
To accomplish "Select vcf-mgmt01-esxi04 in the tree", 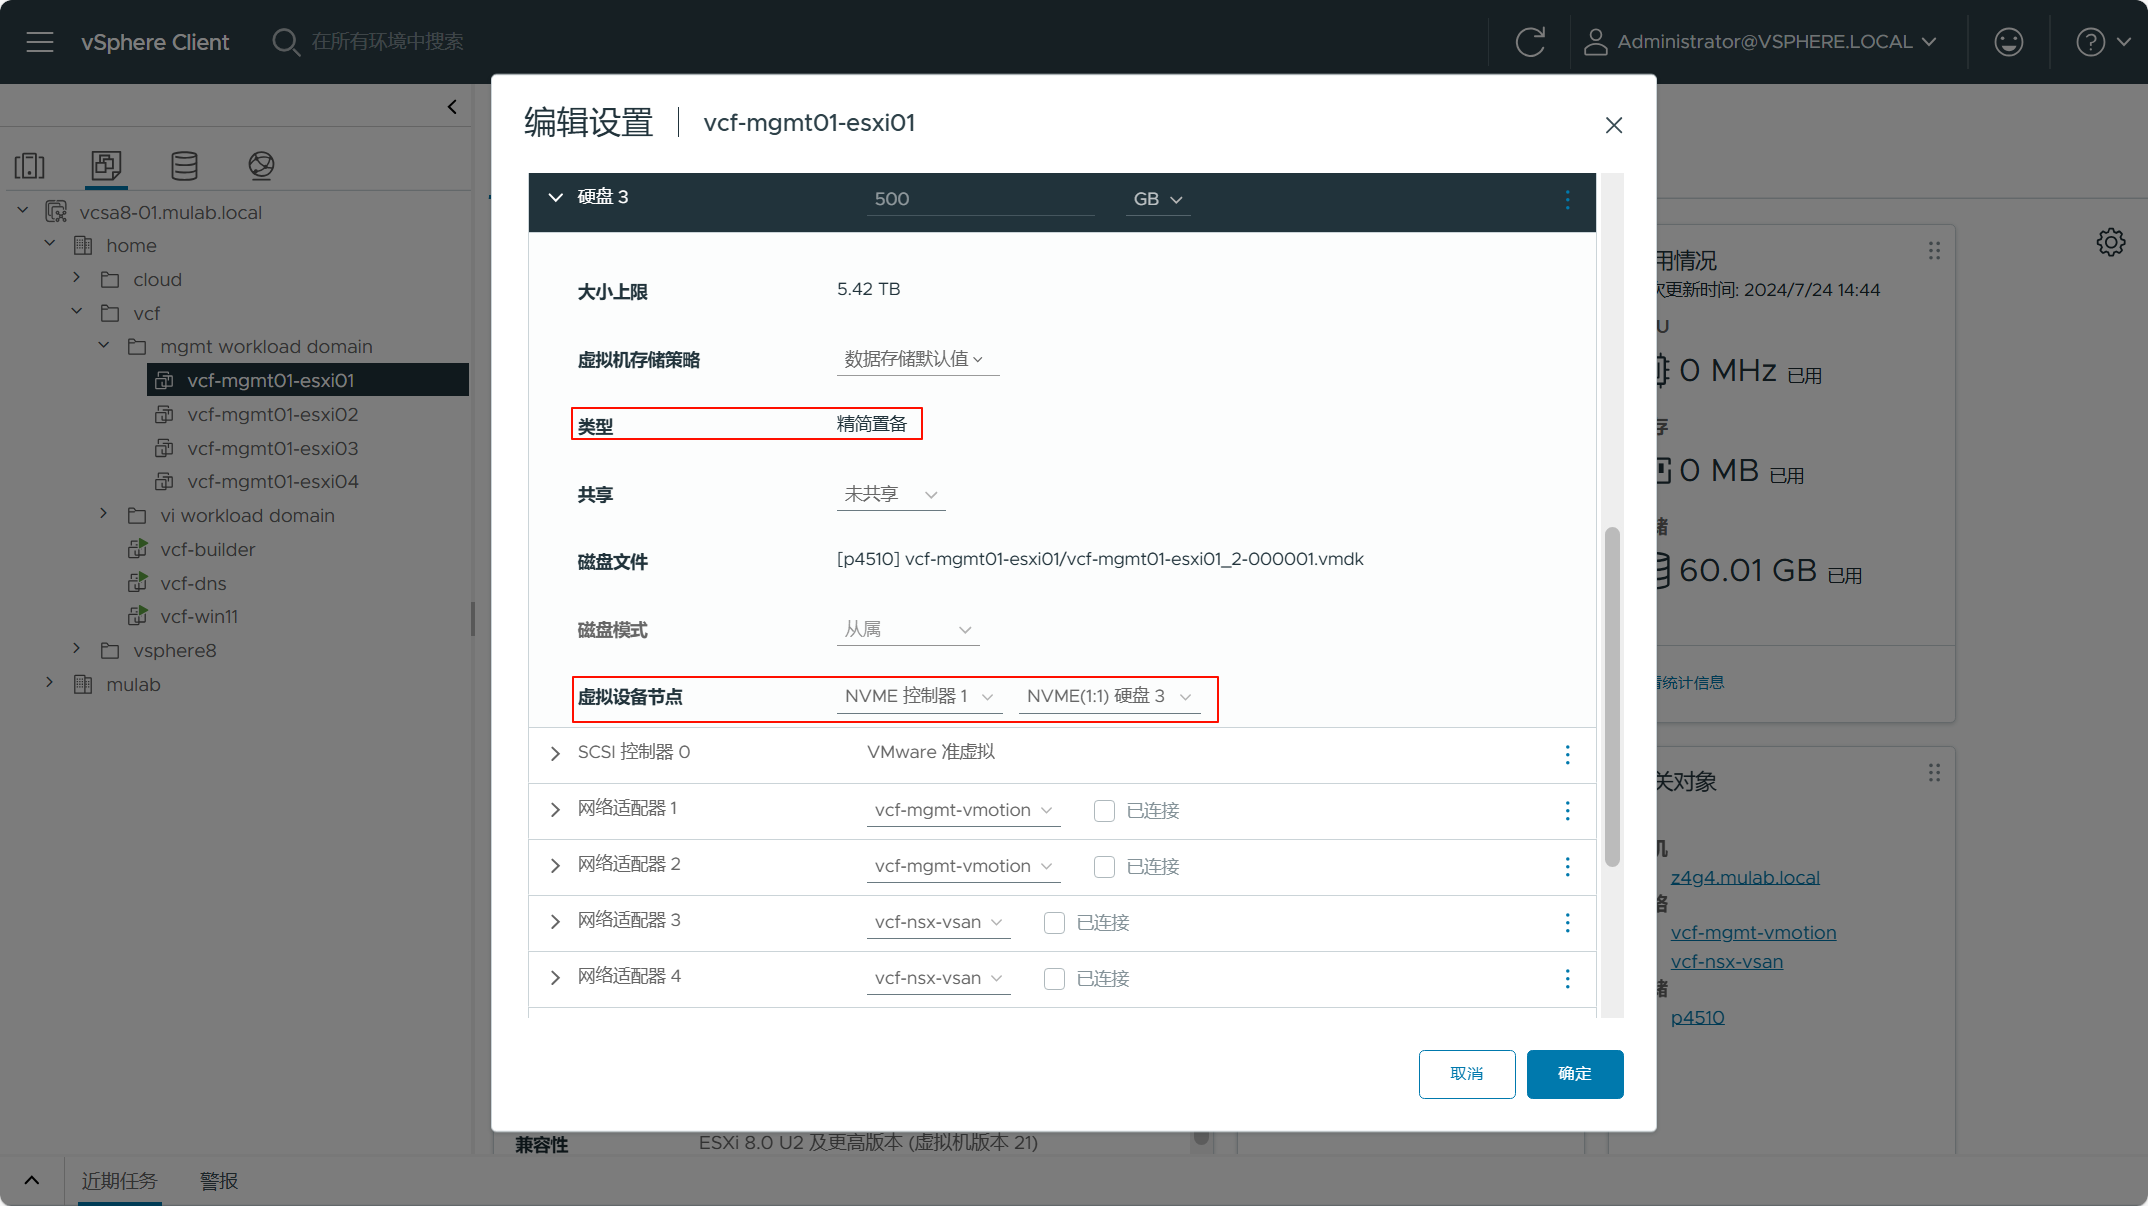I will [272, 481].
